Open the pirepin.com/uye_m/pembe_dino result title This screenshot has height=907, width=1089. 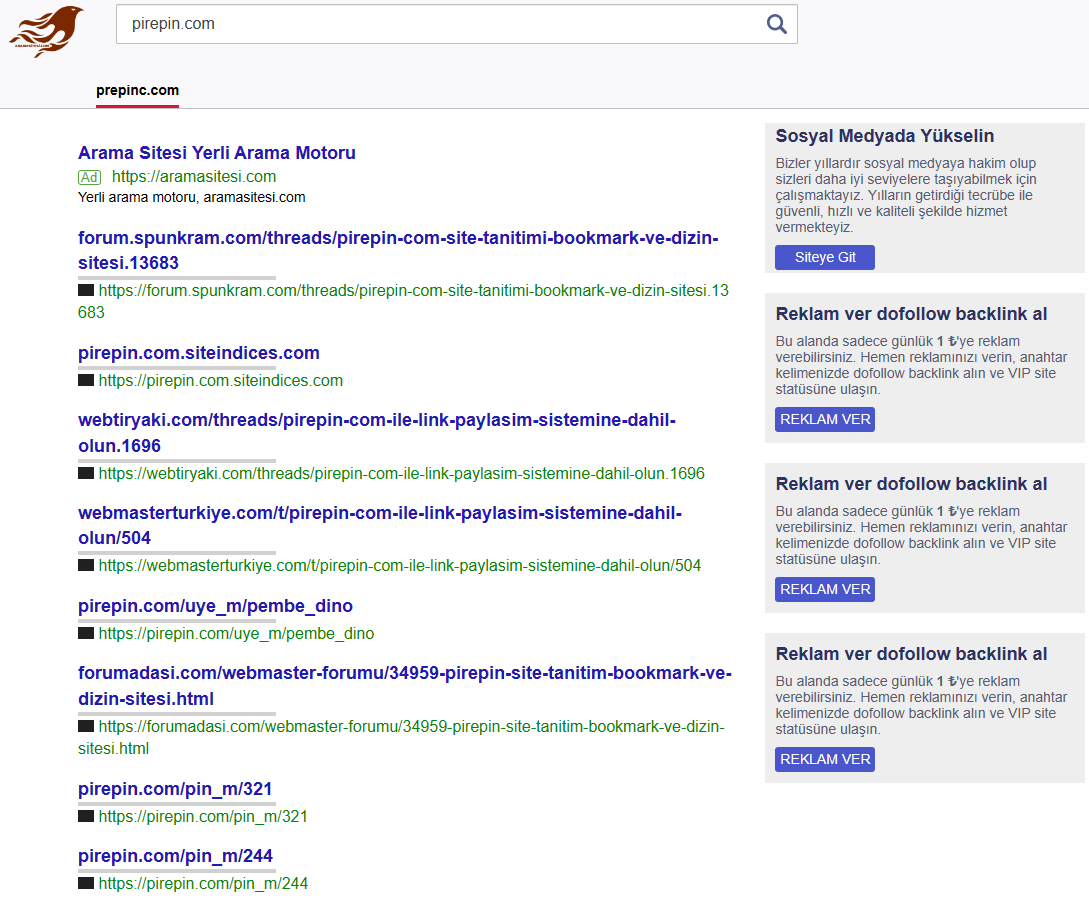pos(215,606)
